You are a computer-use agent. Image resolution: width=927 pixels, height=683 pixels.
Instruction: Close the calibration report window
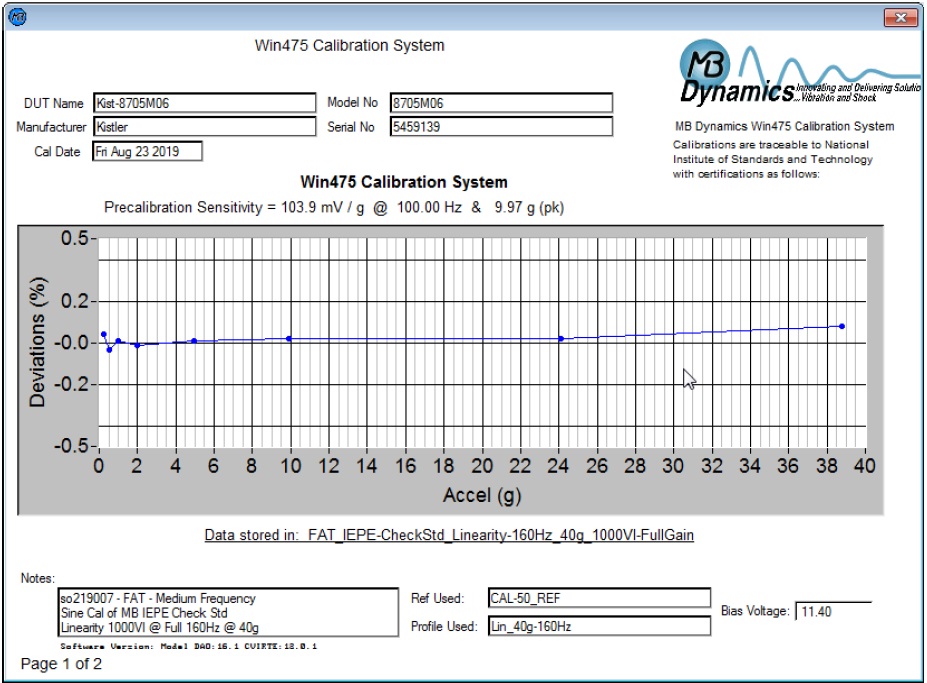[900, 17]
